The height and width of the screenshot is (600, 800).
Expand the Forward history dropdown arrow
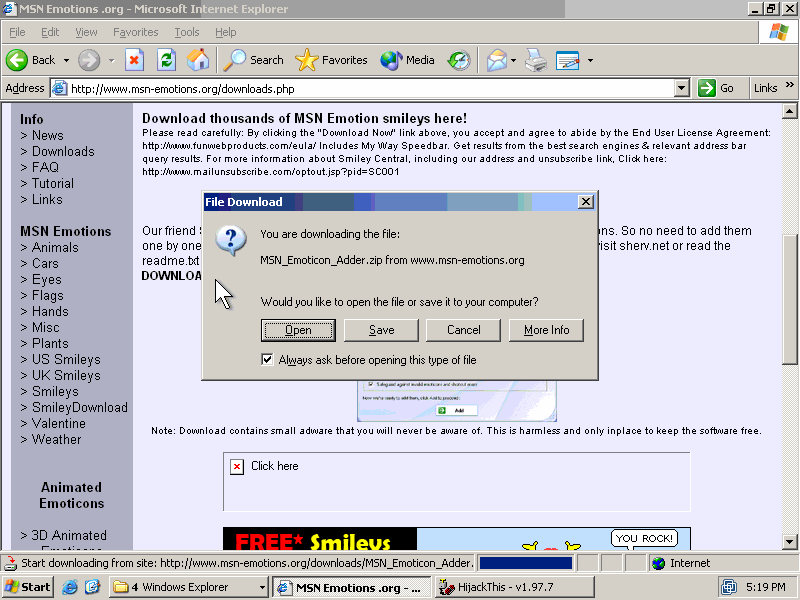click(111, 60)
